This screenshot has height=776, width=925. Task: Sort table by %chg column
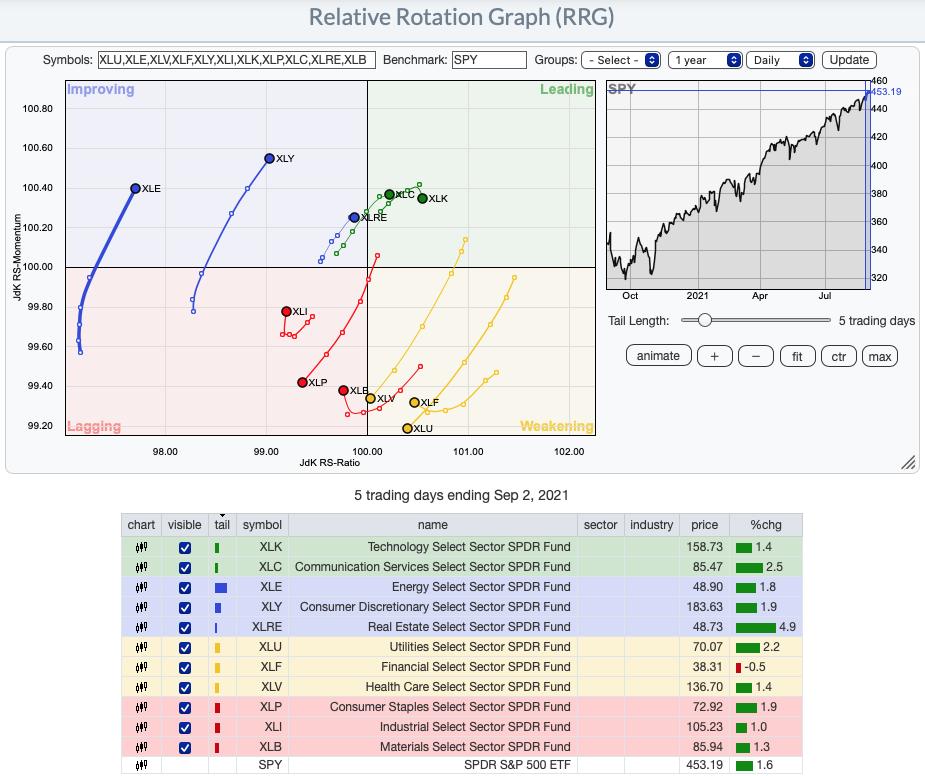click(x=766, y=525)
